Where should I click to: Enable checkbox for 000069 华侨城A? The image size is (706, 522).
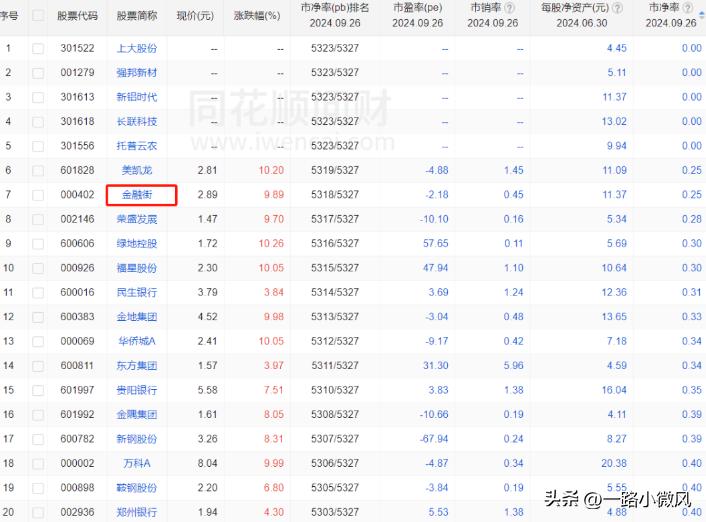pyautogui.click(x=38, y=341)
